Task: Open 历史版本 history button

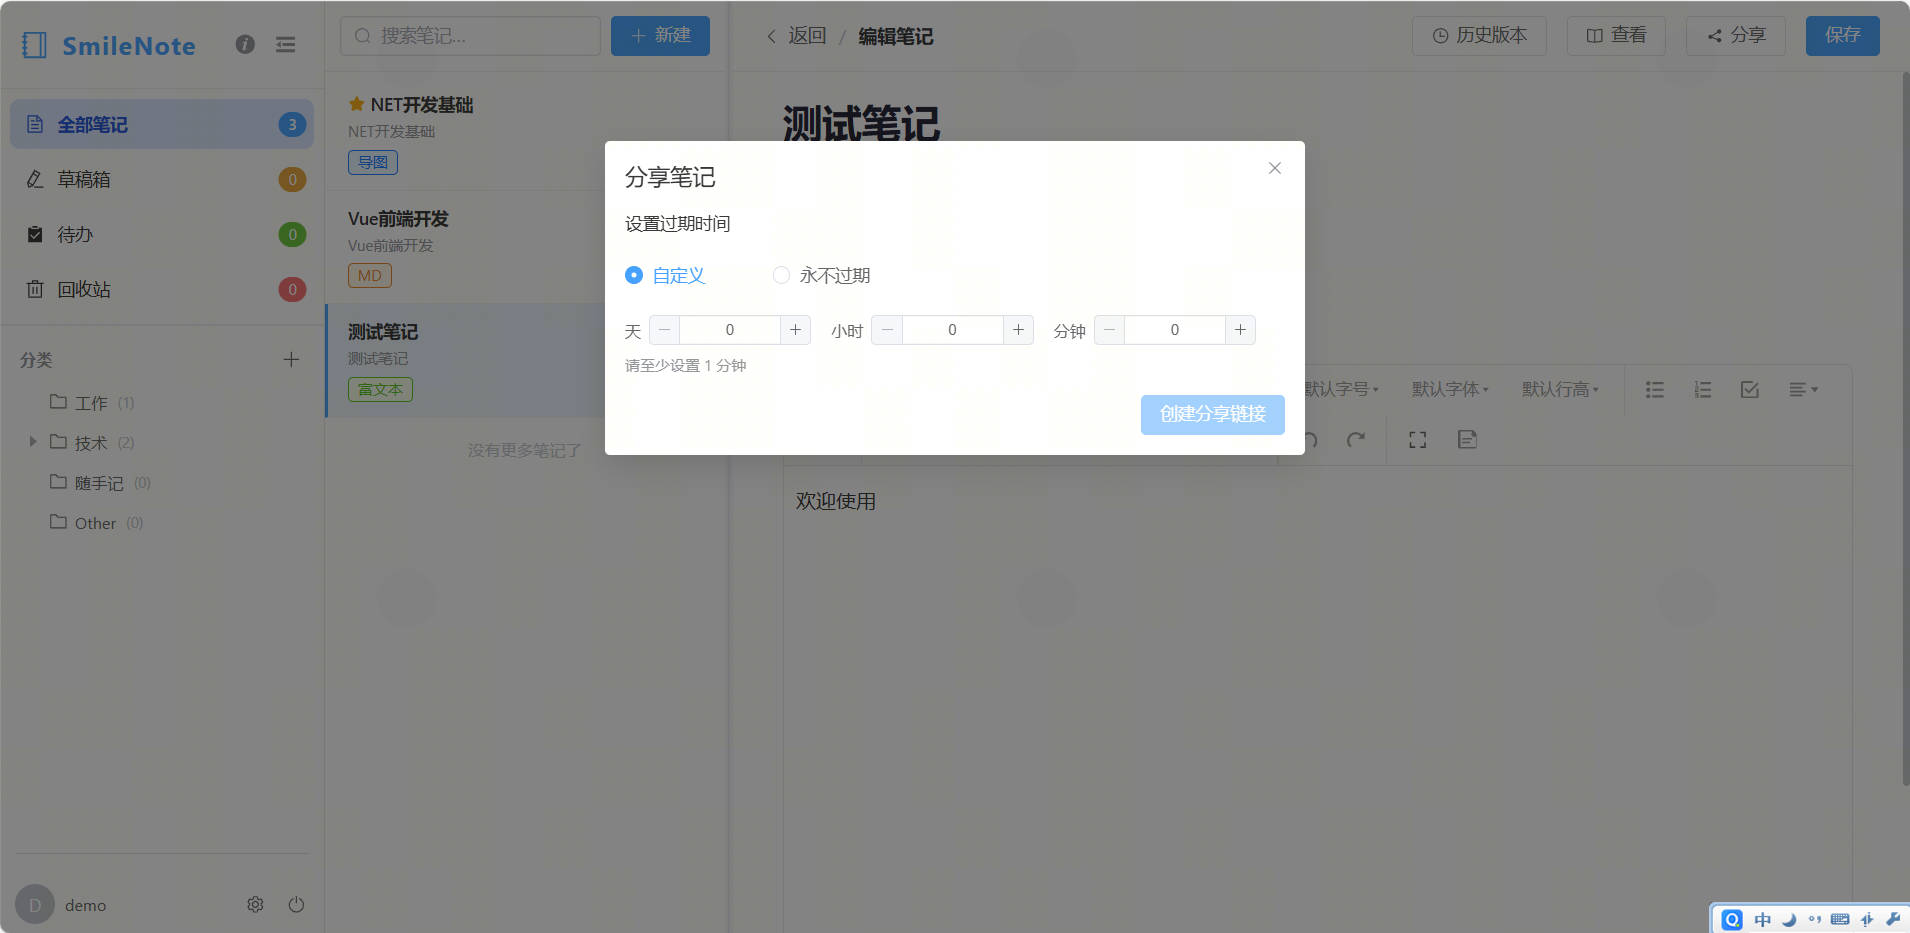Action: [1479, 36]
